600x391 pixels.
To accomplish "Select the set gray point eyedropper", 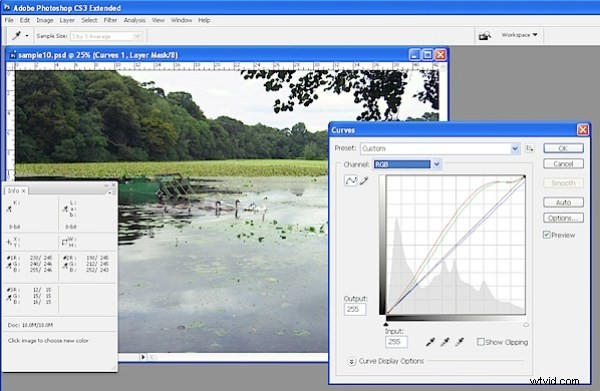I will pos(445,342).
